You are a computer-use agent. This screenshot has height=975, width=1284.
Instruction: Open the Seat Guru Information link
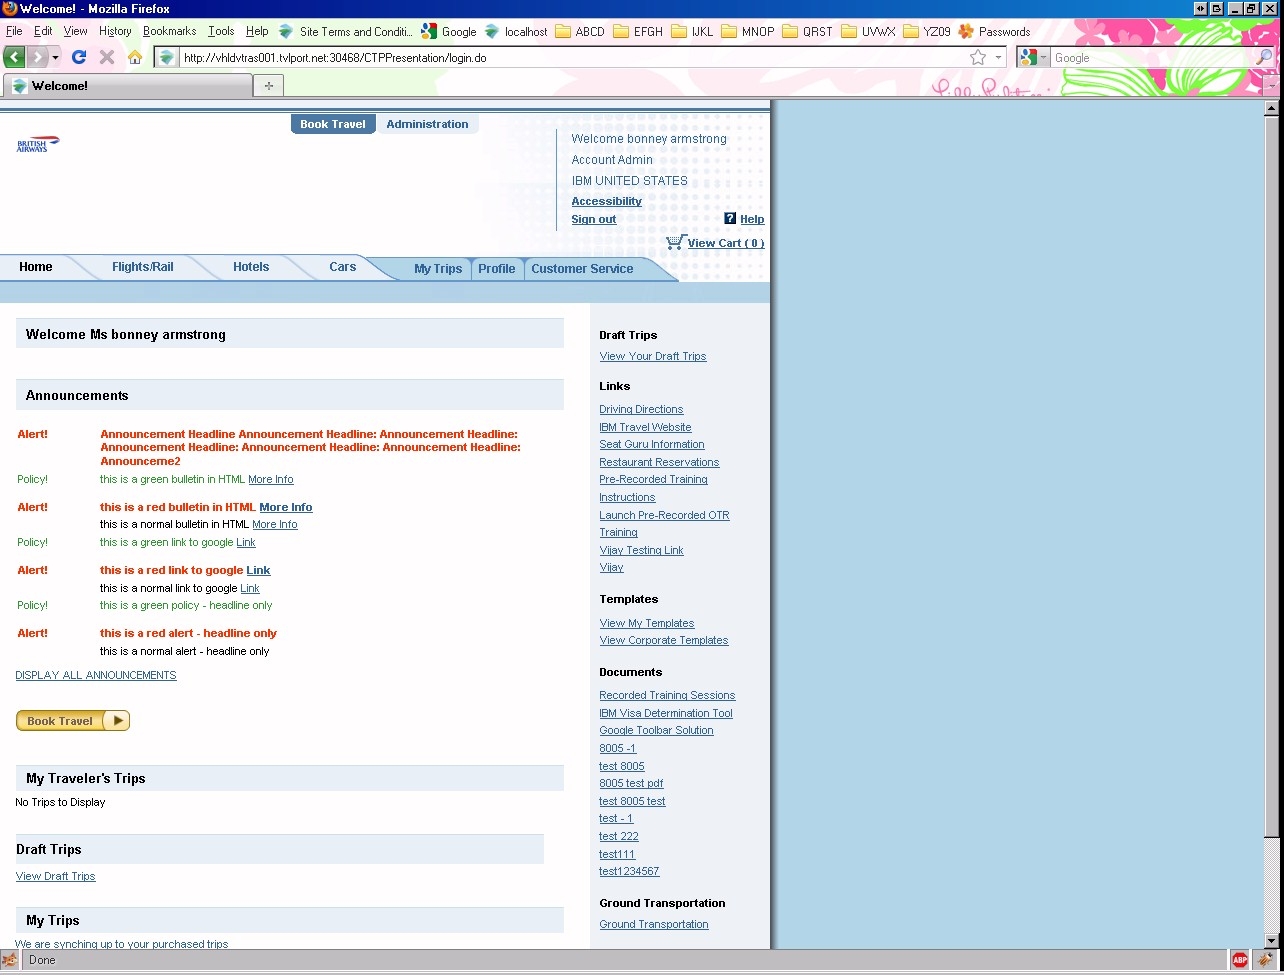coord(651,444)
